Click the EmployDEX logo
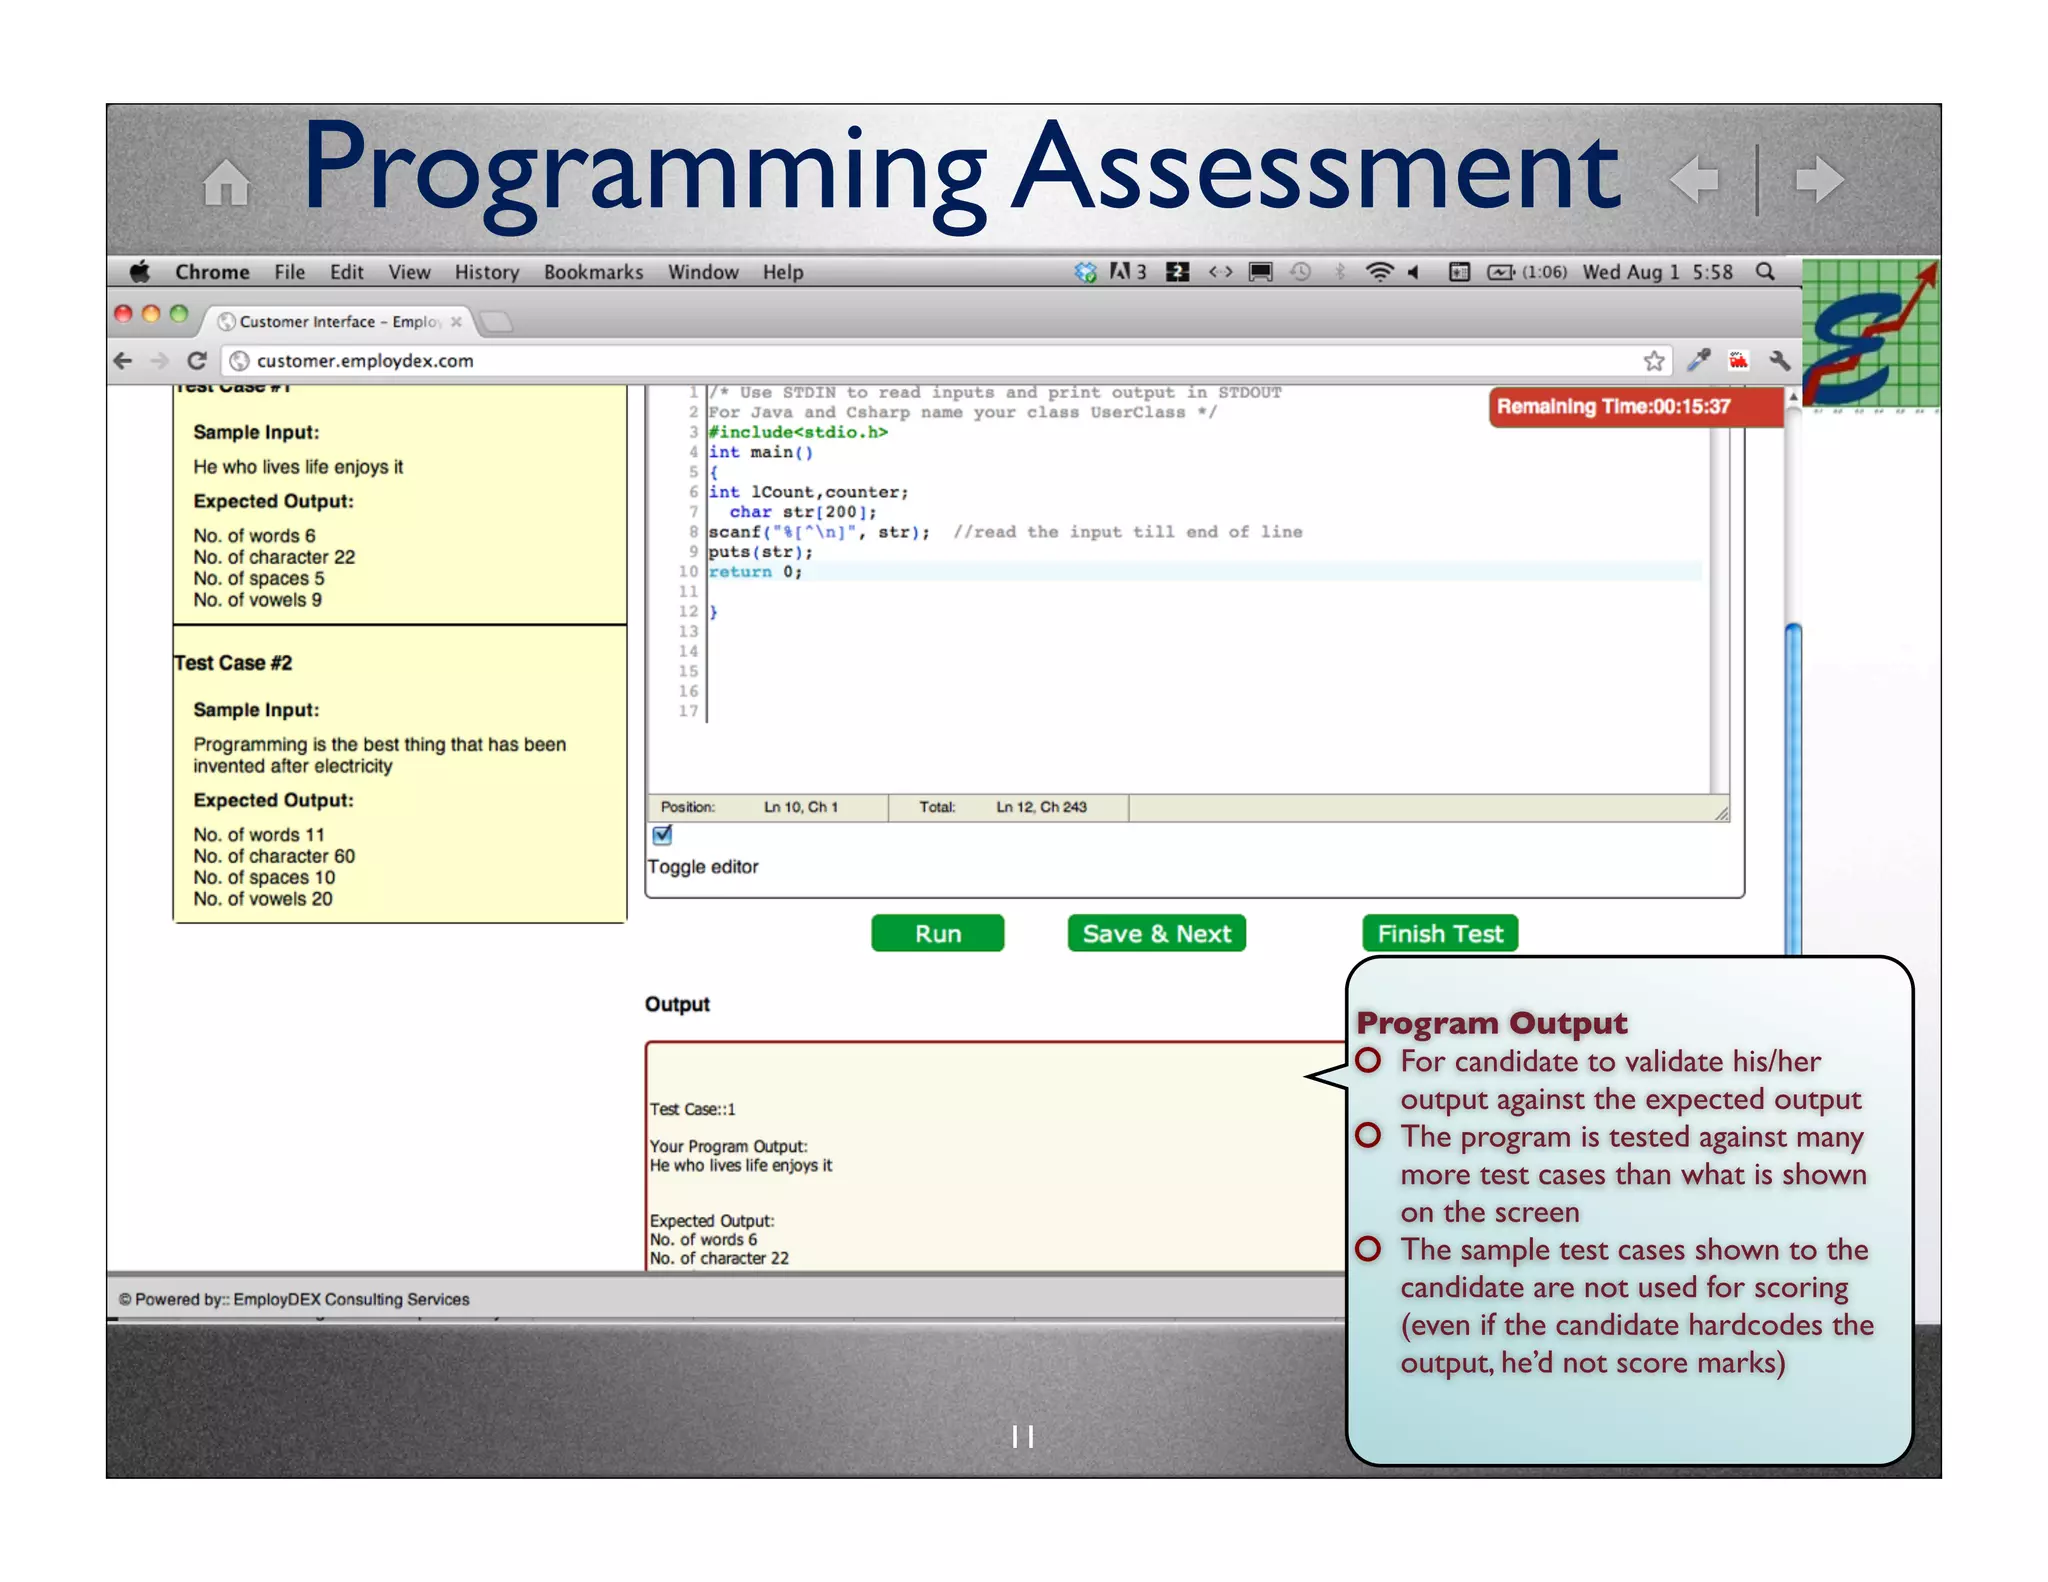Image resolution: width=2048 pixels, height=1582 pixels. (1871, 334)
